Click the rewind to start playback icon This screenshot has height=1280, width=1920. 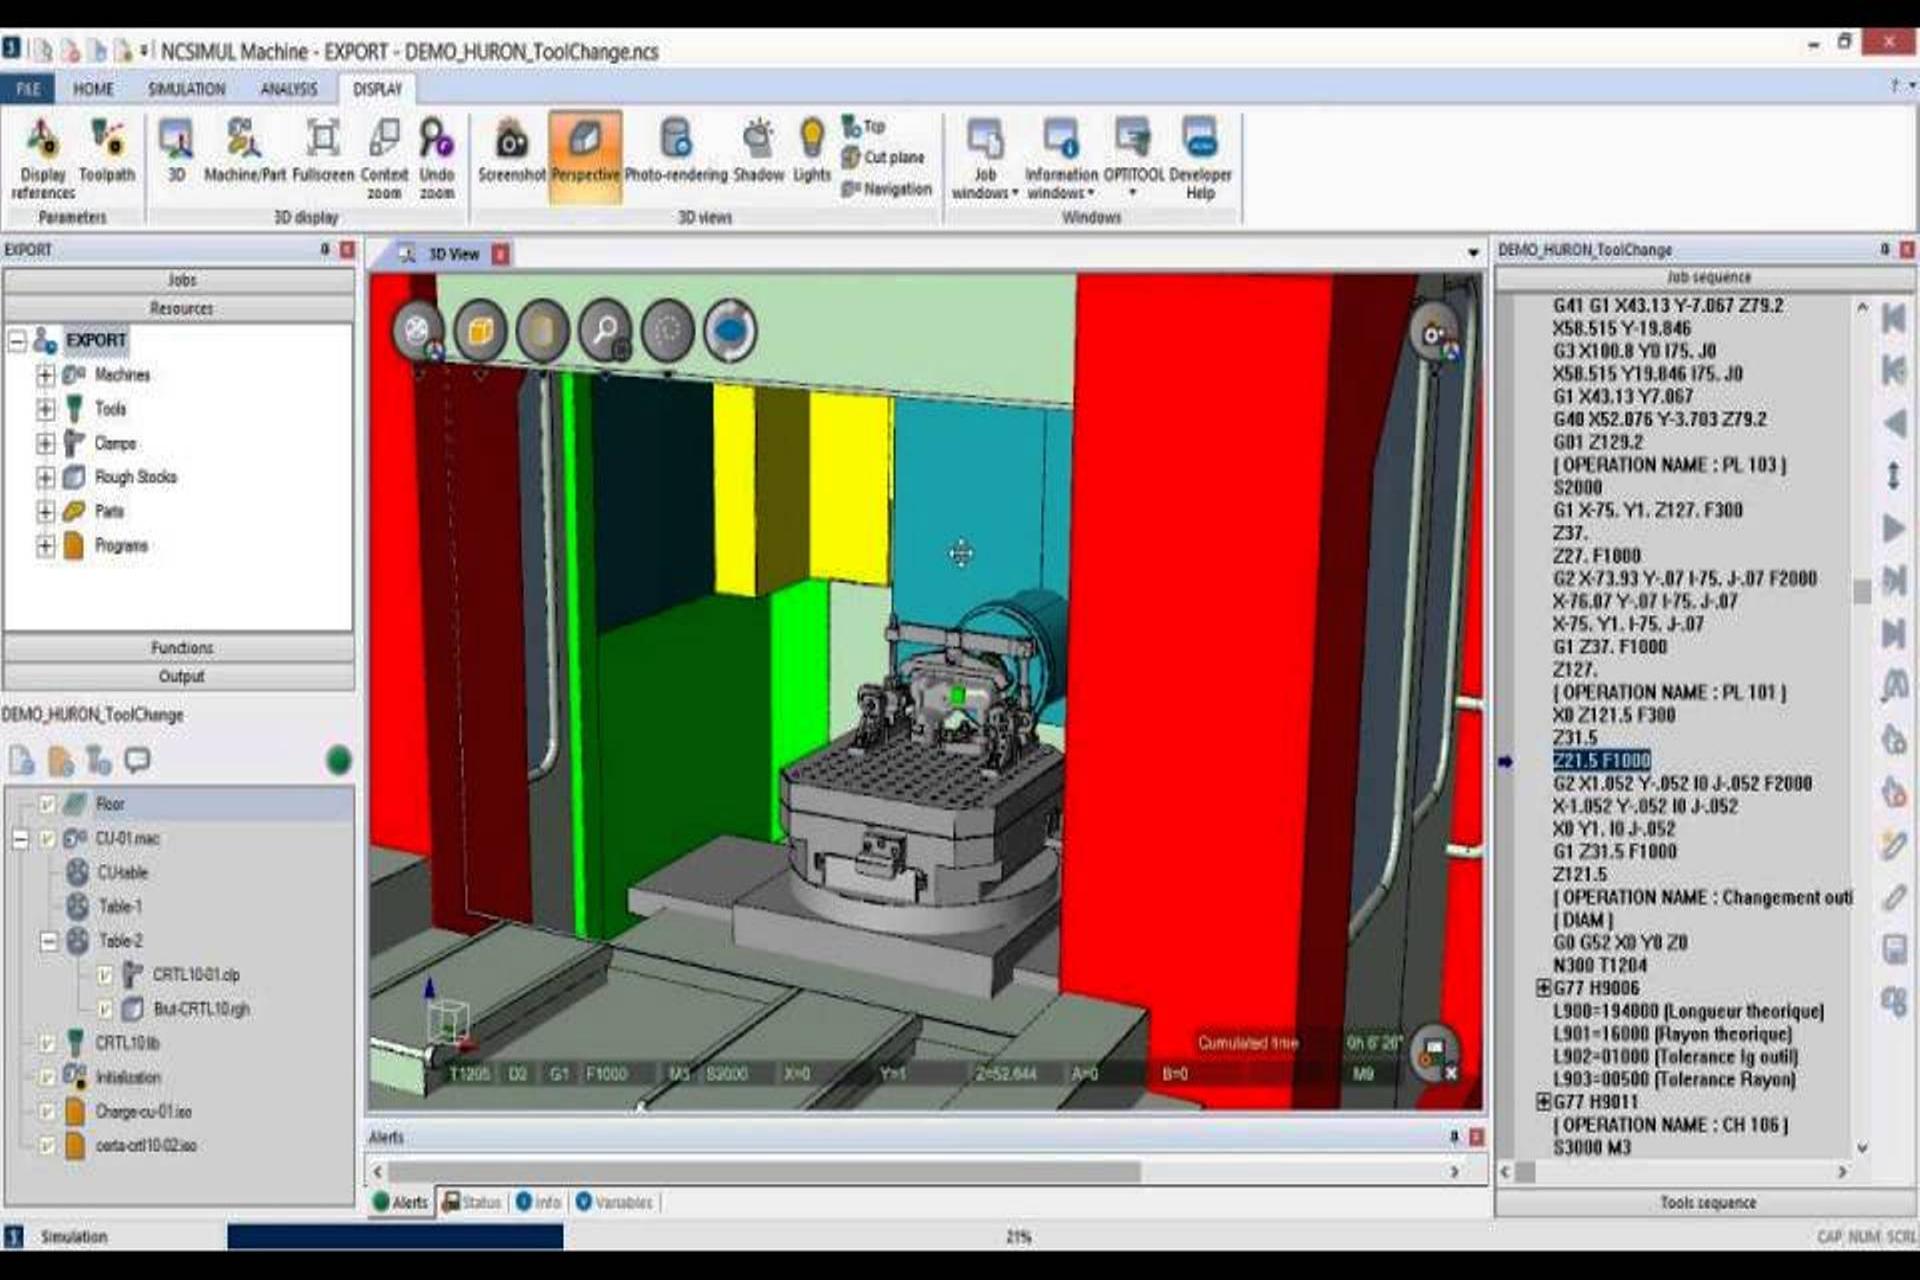[x=1893, y=319]
